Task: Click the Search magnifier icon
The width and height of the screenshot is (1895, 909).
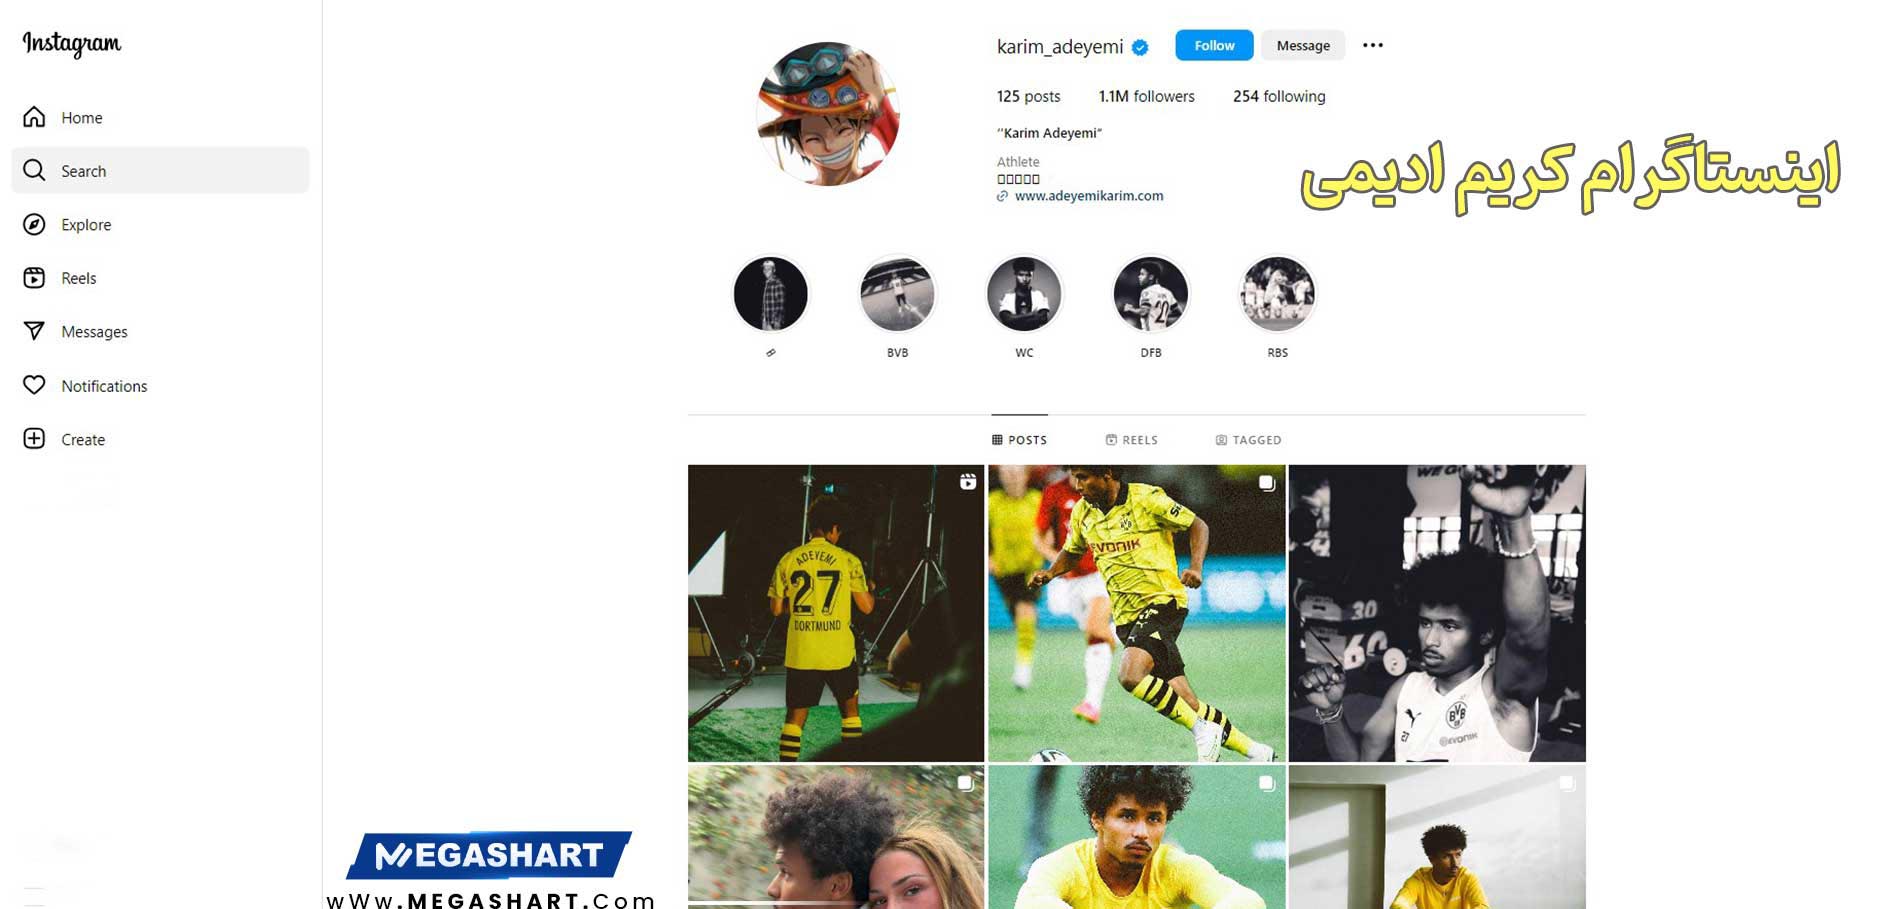Action: (x=34, y=170)
